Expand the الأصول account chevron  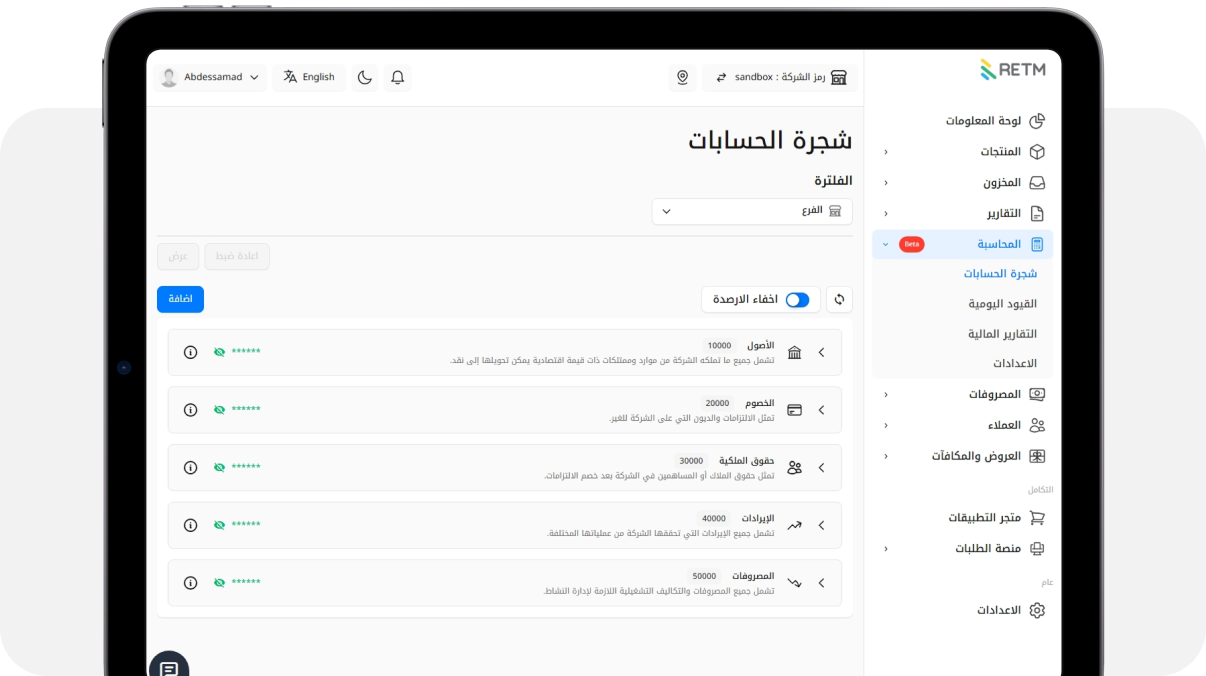click(x=822, y=353)
